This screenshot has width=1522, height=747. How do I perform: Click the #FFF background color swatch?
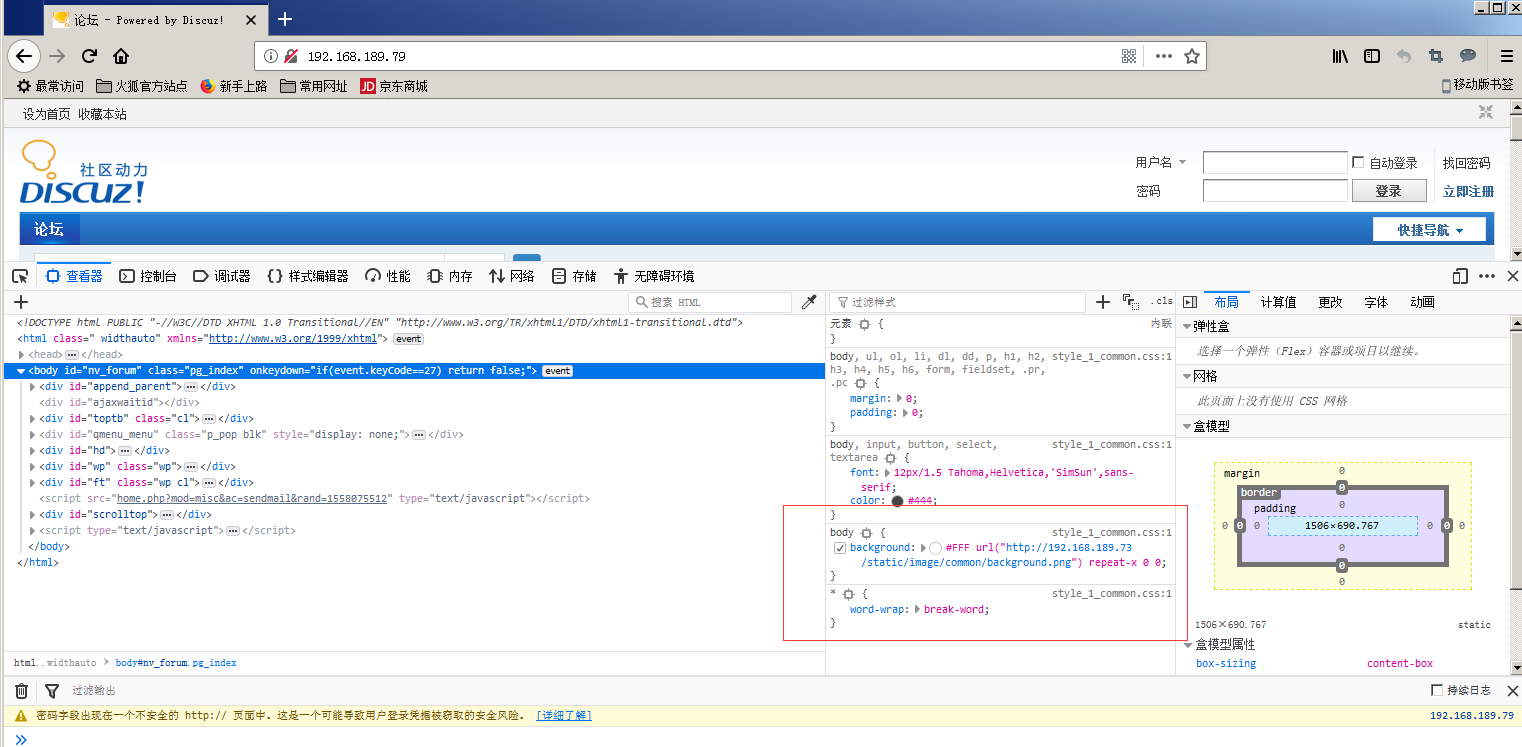(935, 548)
